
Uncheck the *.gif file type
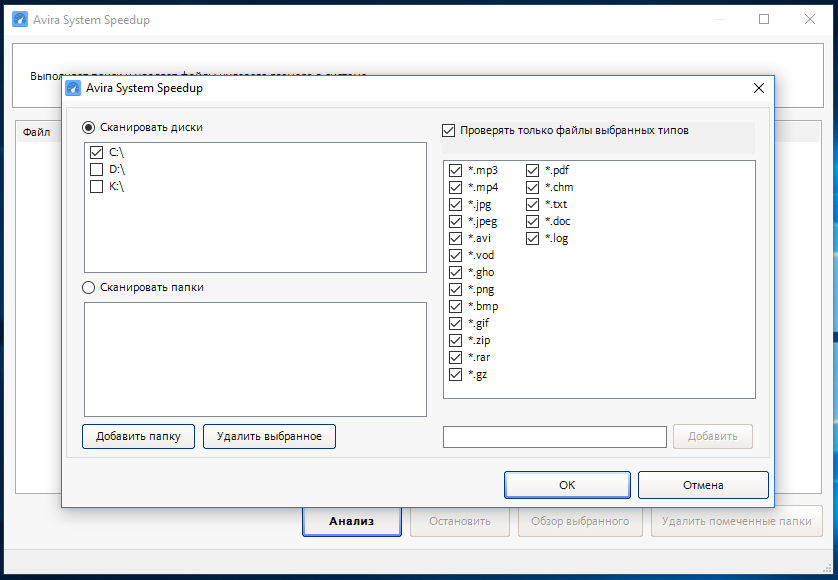tap(455, 323)
